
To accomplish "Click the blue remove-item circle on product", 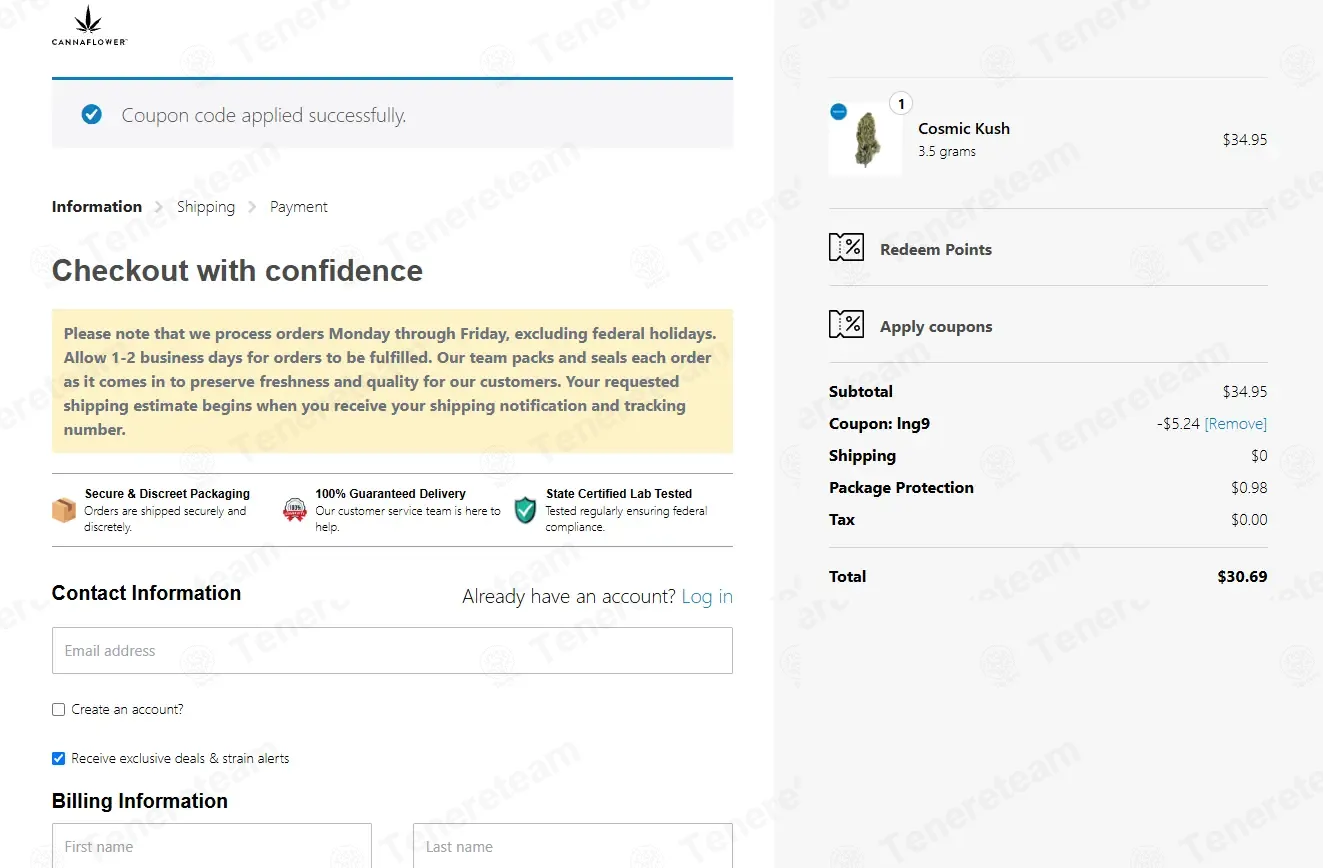I will (x=838, y=112).
